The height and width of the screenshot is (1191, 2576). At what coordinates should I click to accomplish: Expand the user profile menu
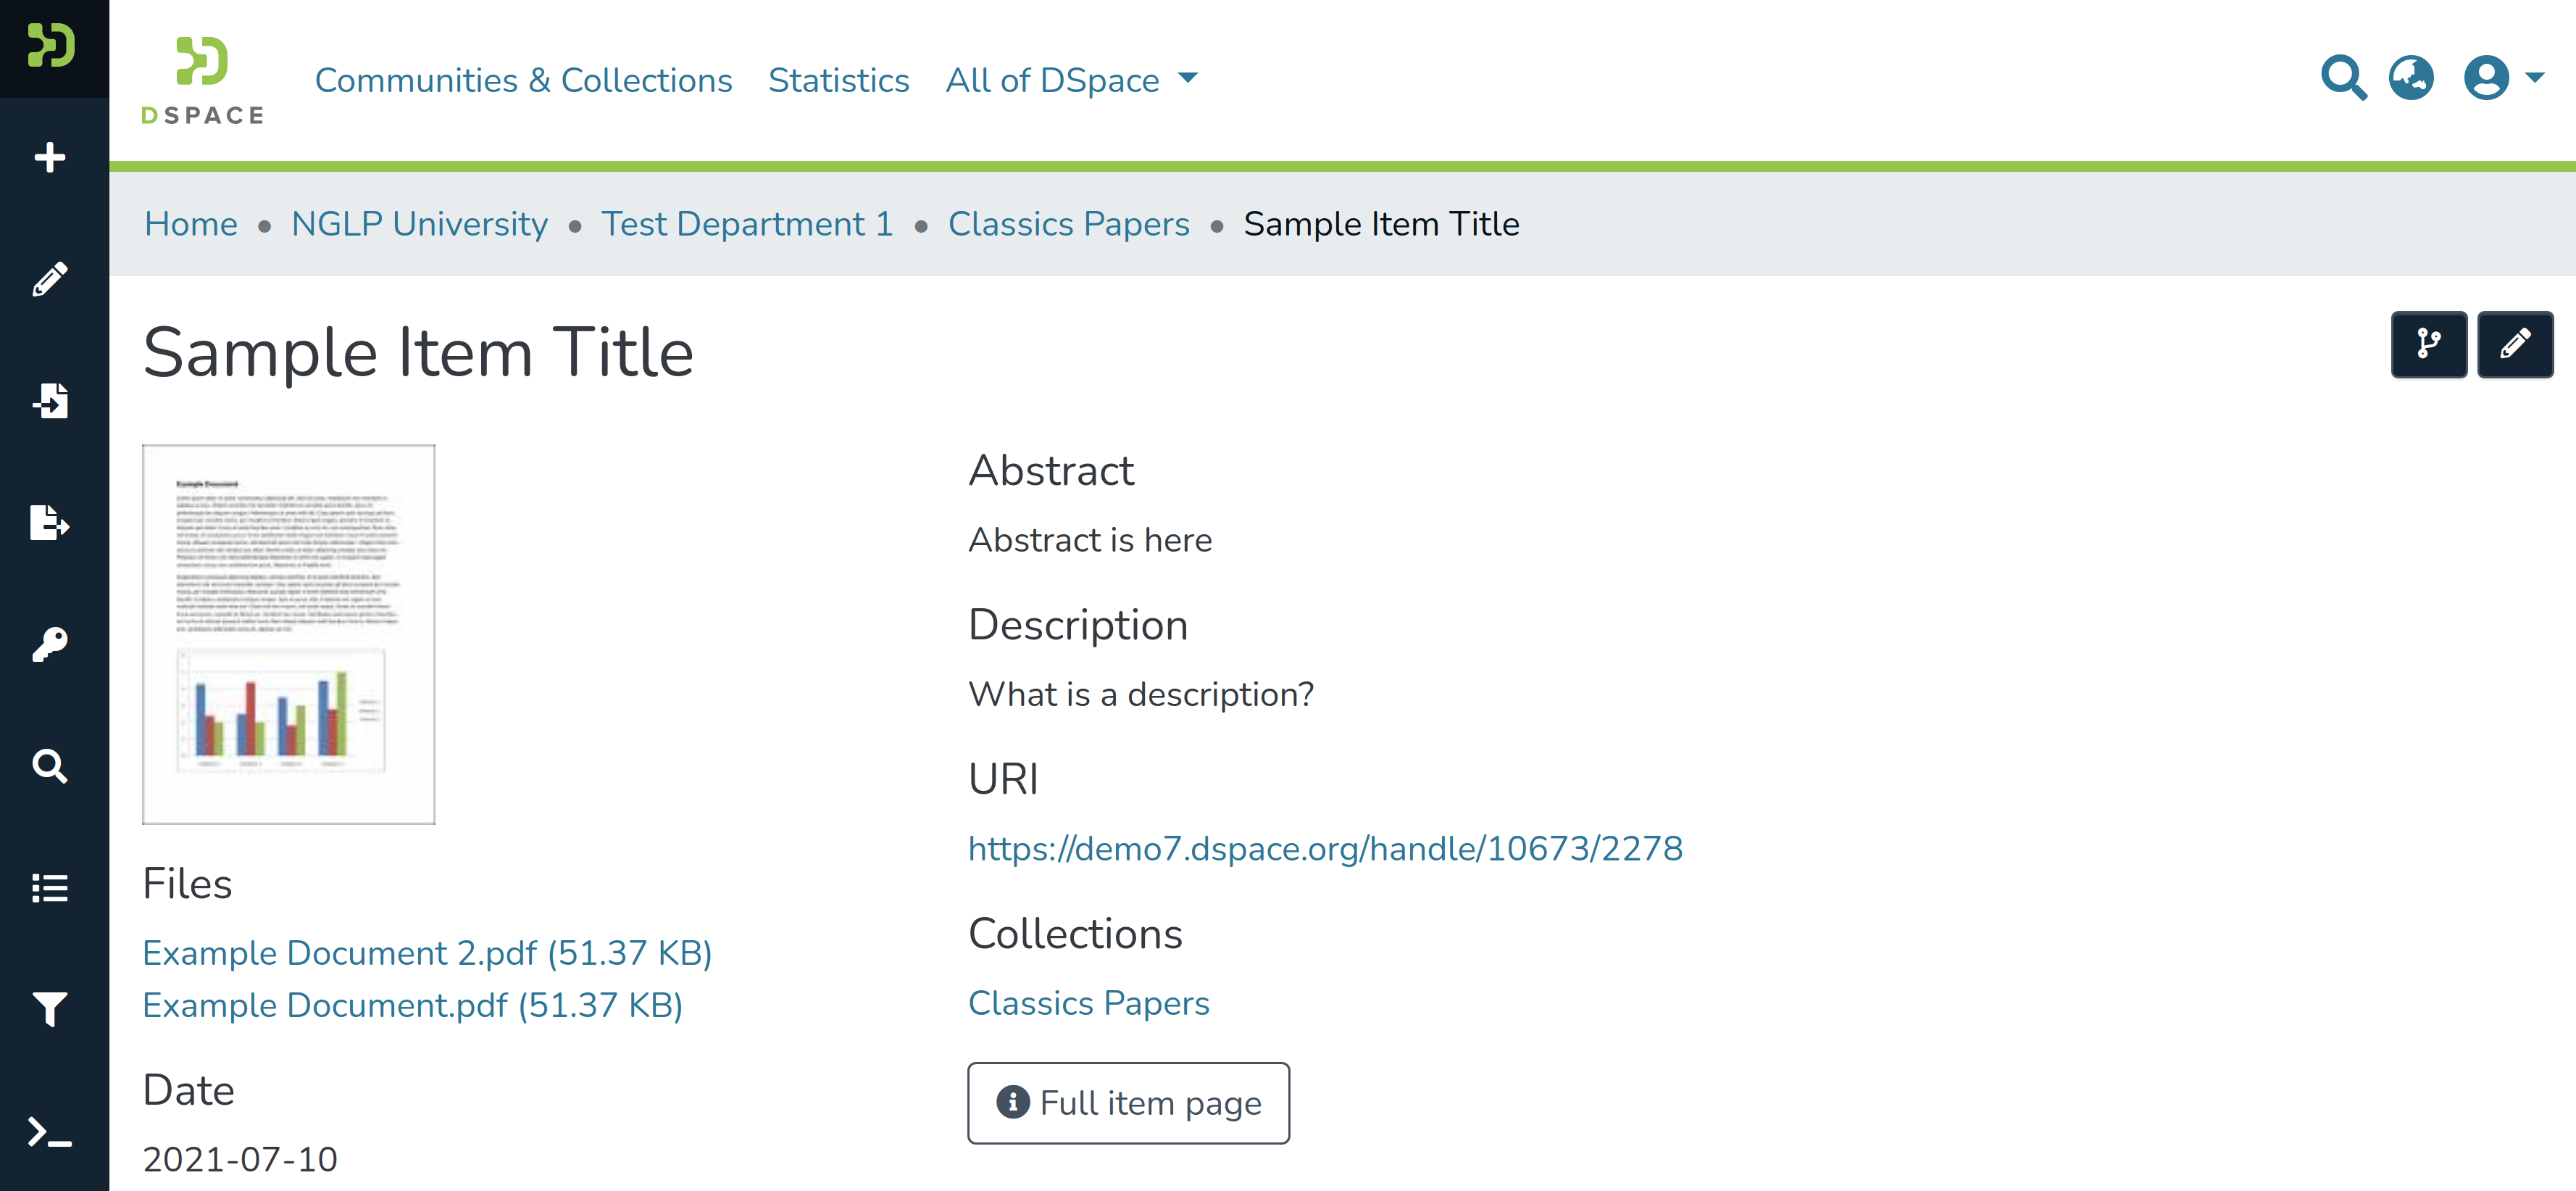coord(2502,78)
